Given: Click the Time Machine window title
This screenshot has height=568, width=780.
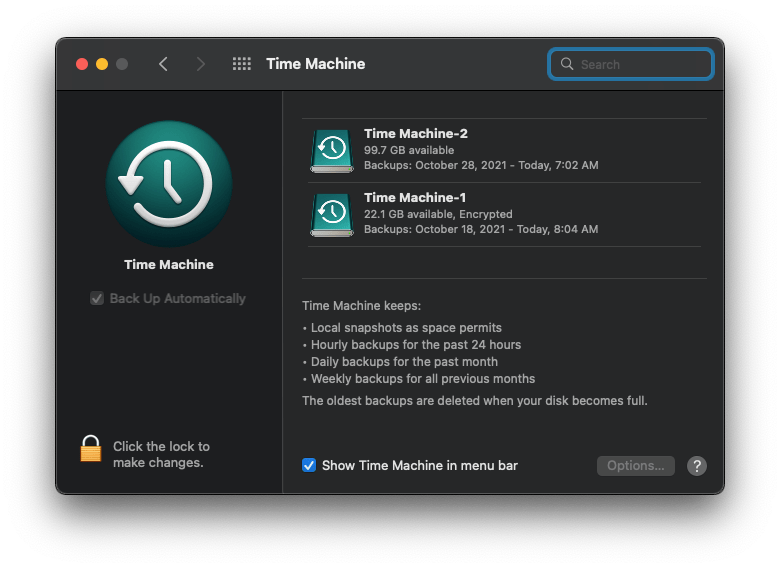Looking at the screenshot, I should (x=315, y=64).
